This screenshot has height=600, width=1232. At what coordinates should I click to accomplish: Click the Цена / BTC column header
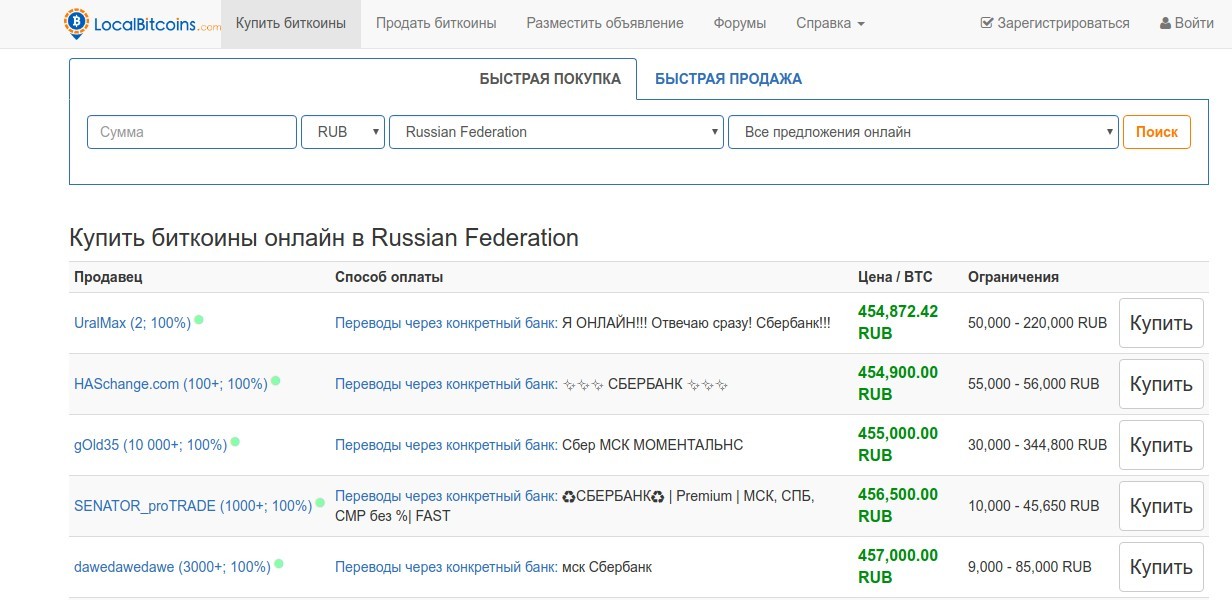[895, 277]
